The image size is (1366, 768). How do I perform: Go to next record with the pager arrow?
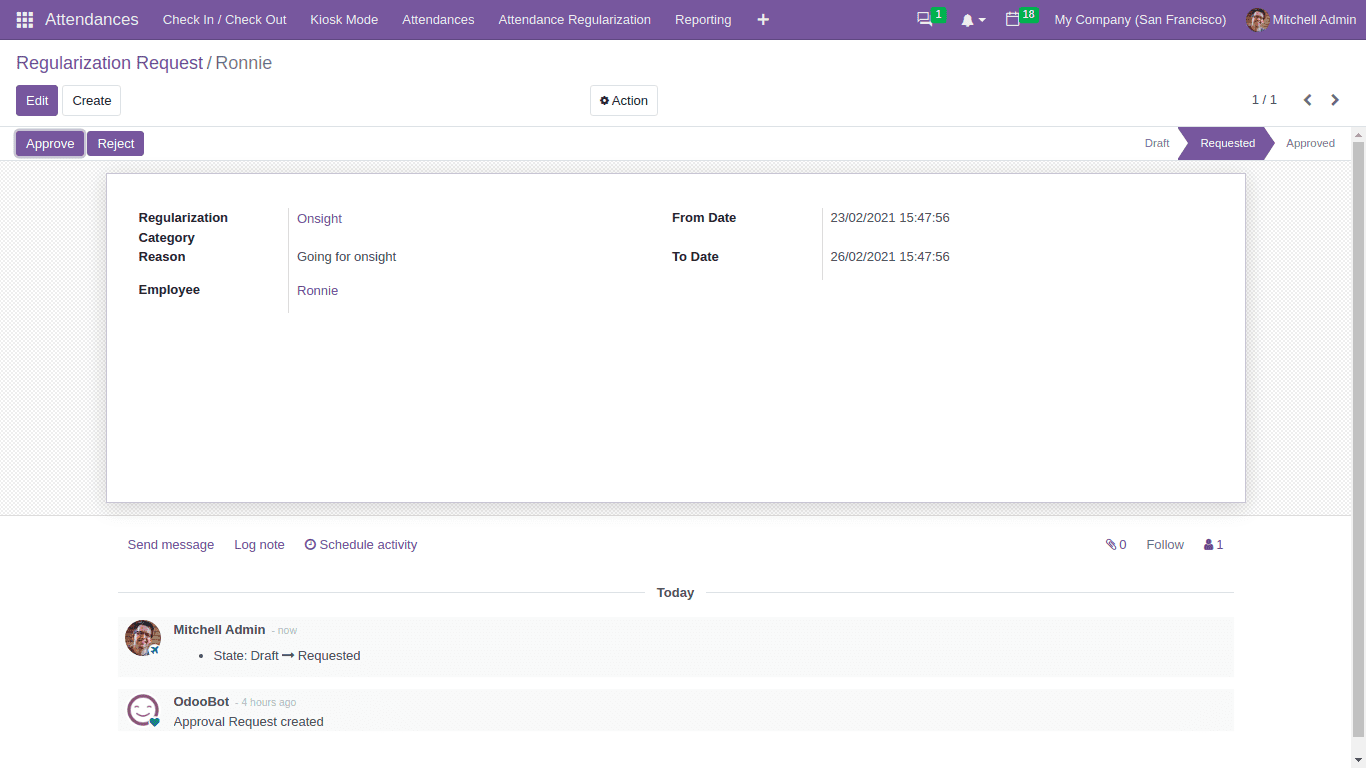[x=1334, y=100]
